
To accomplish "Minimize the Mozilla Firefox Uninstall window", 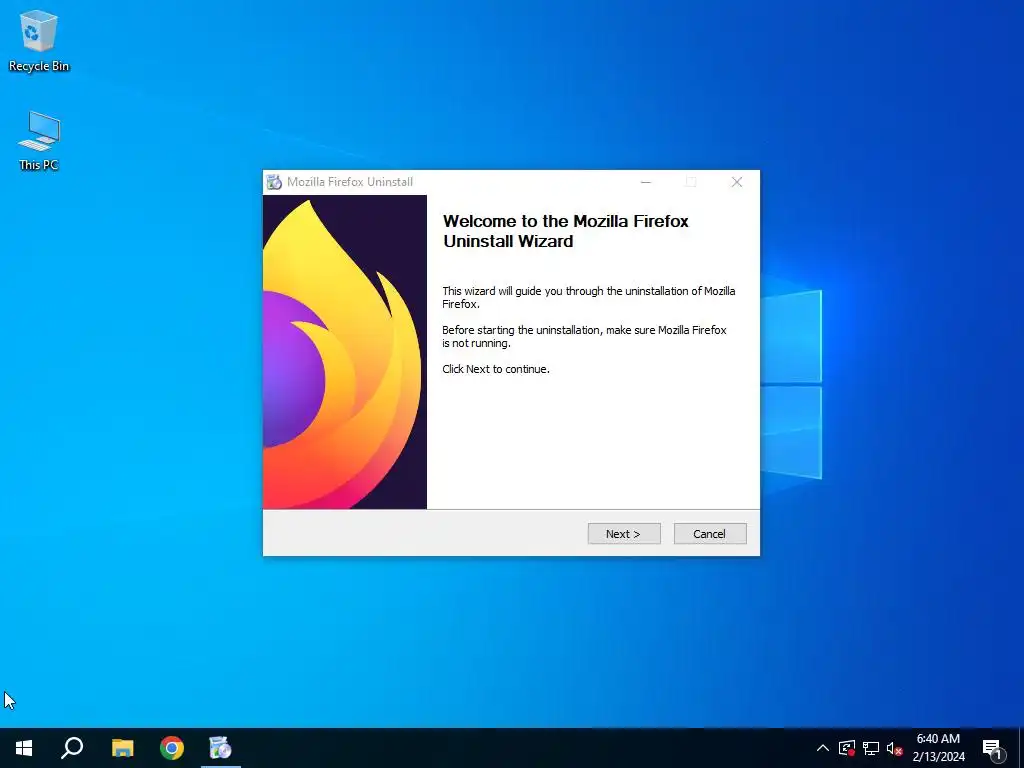I will point(646,182).
